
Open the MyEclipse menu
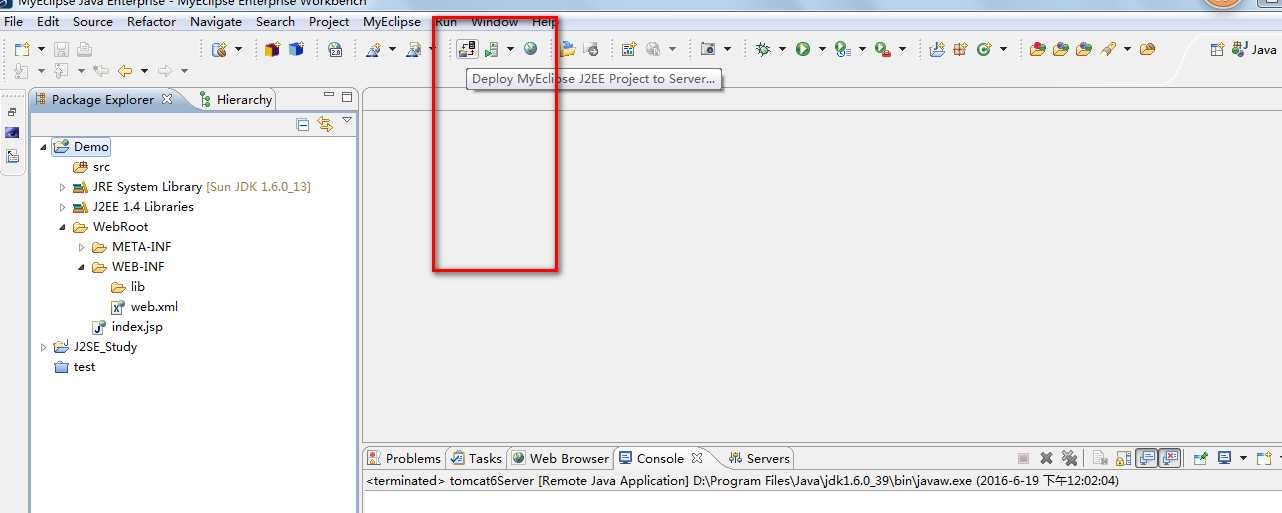coord(392,21)
